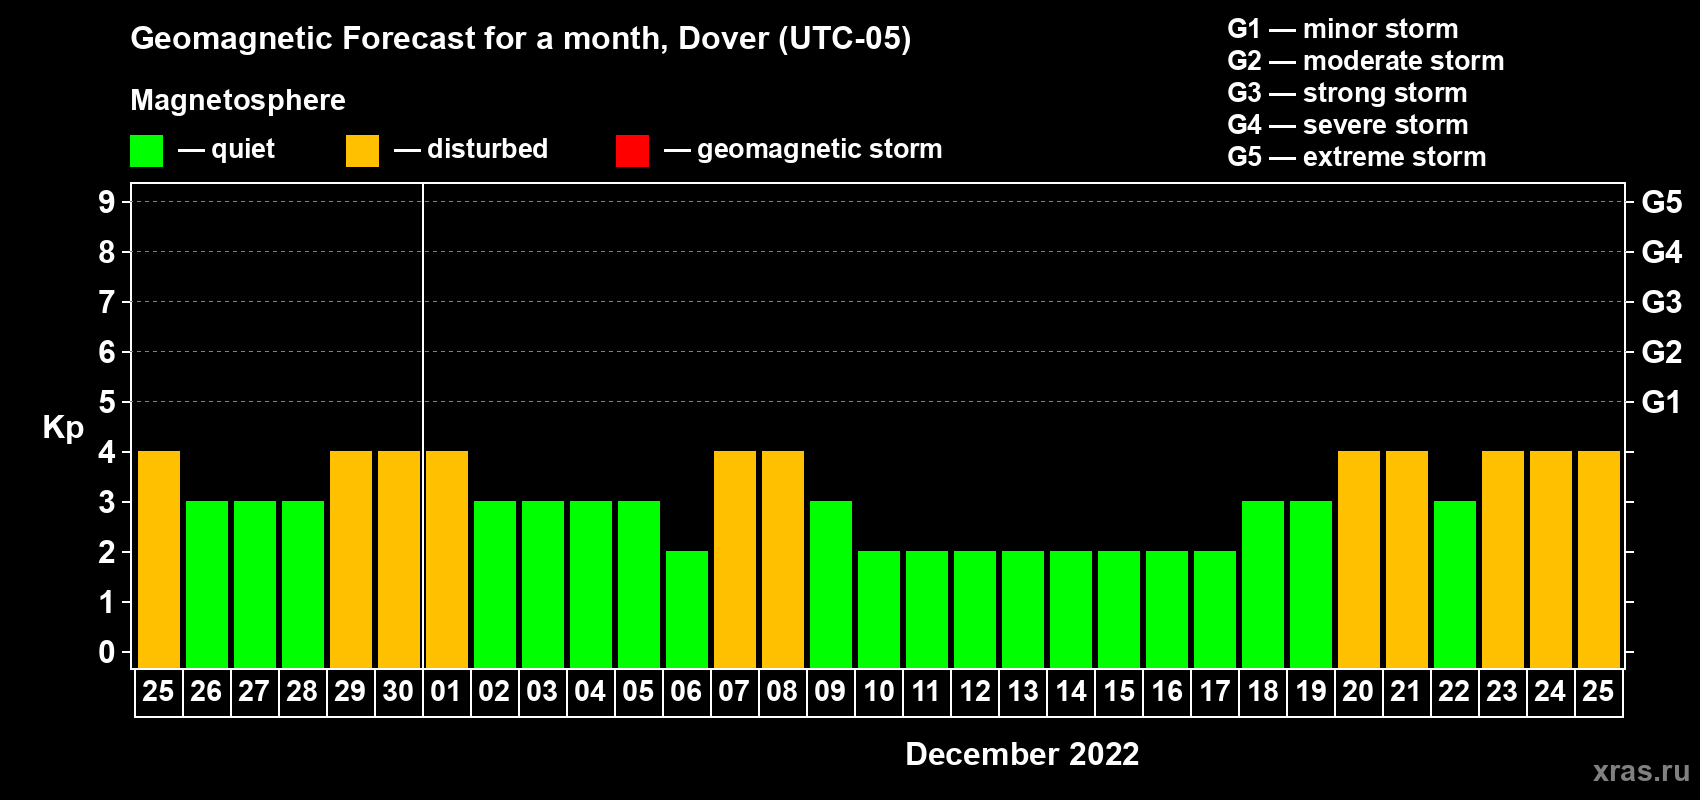This screenshot has height=800, width=1700.
Task: Click the orange bar for date 01
Action: (447, 560)
